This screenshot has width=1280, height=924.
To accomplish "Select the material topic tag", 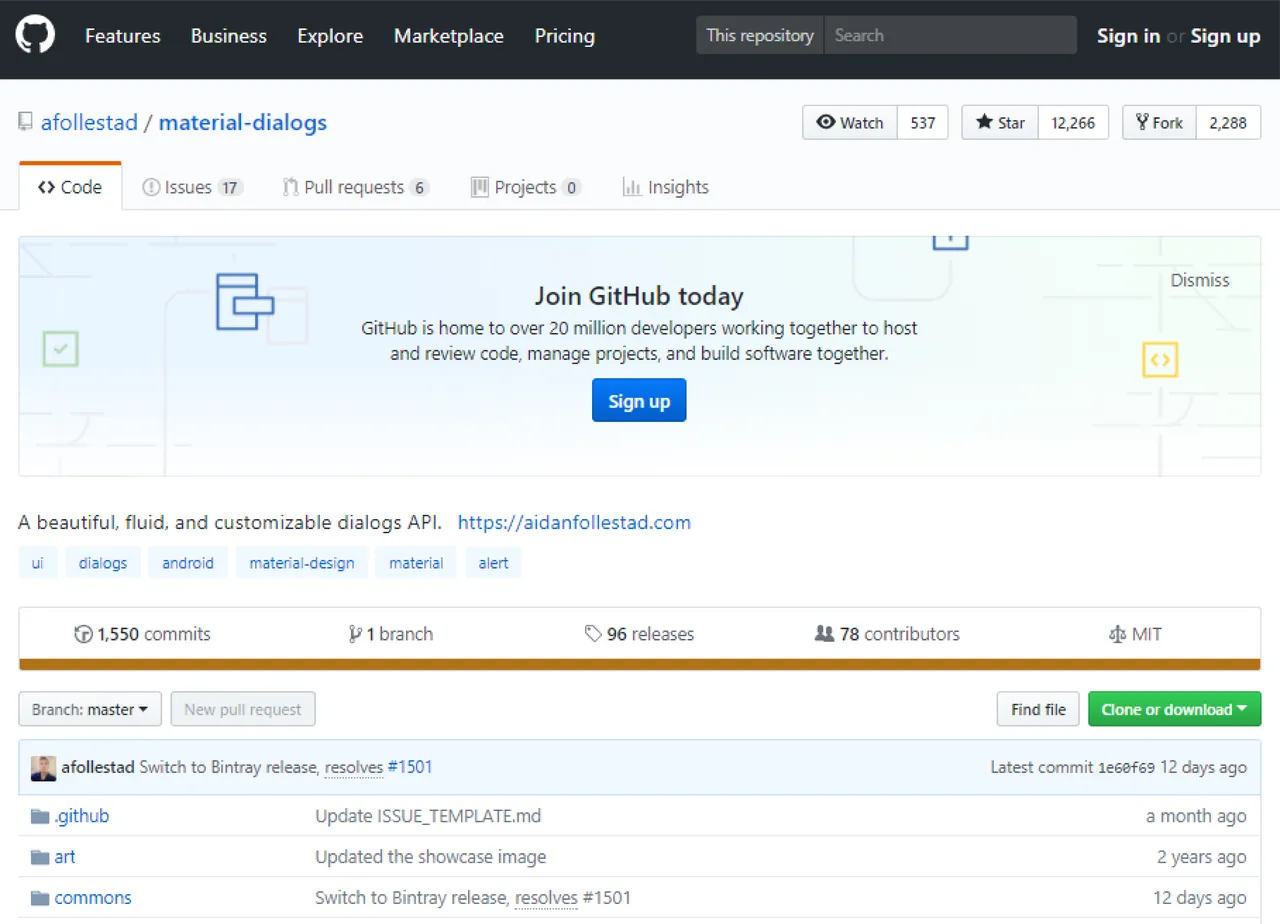I will pyautogui.click(x=416, y=563).
